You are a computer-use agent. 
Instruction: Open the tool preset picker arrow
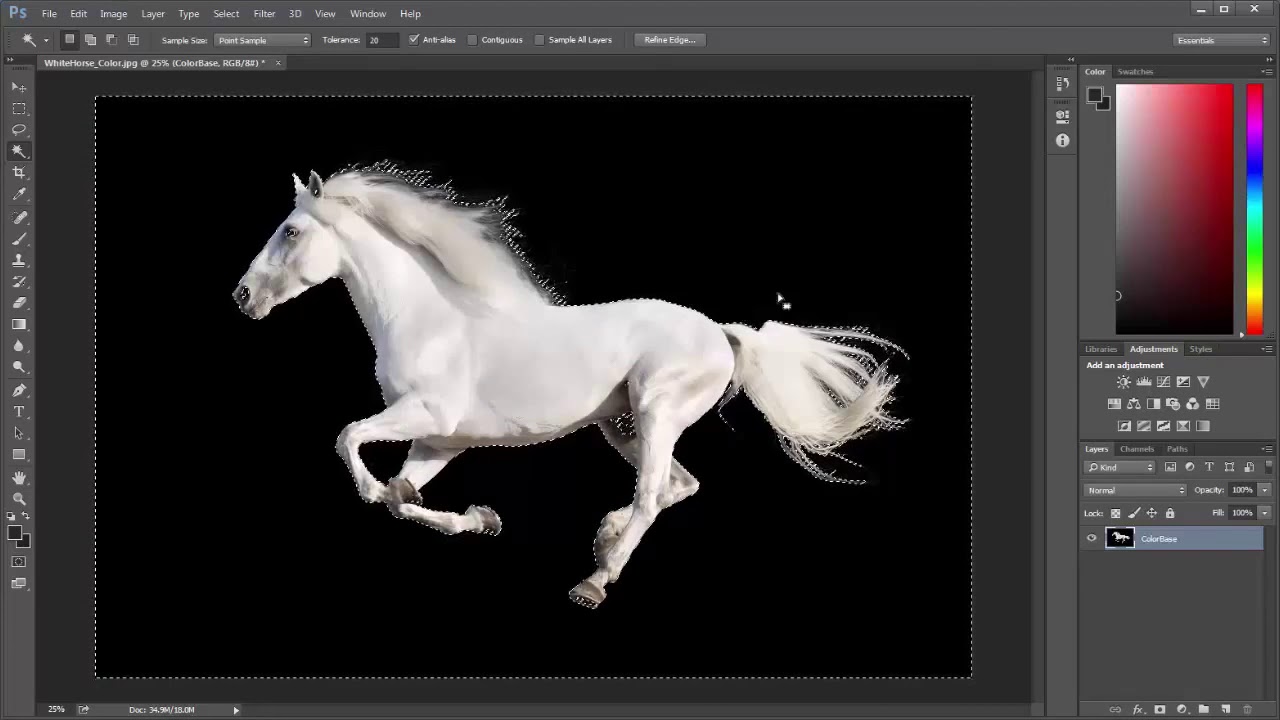tap(45, 40)
